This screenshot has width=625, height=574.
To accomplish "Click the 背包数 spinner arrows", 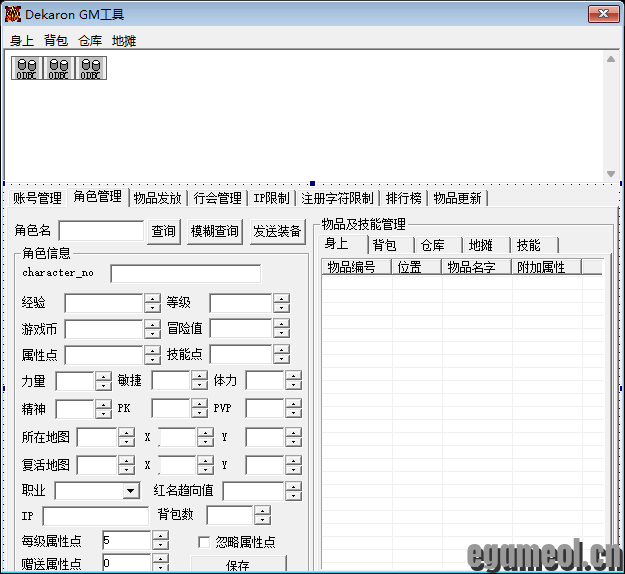I will tap(262, 515).
